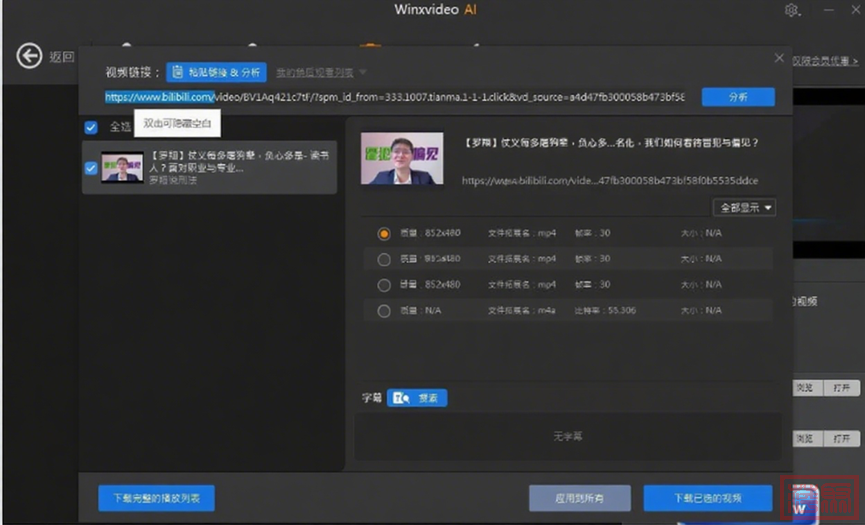
Task: Click the upper 浏览 browse button in background window
Action: tap(808, 388)
